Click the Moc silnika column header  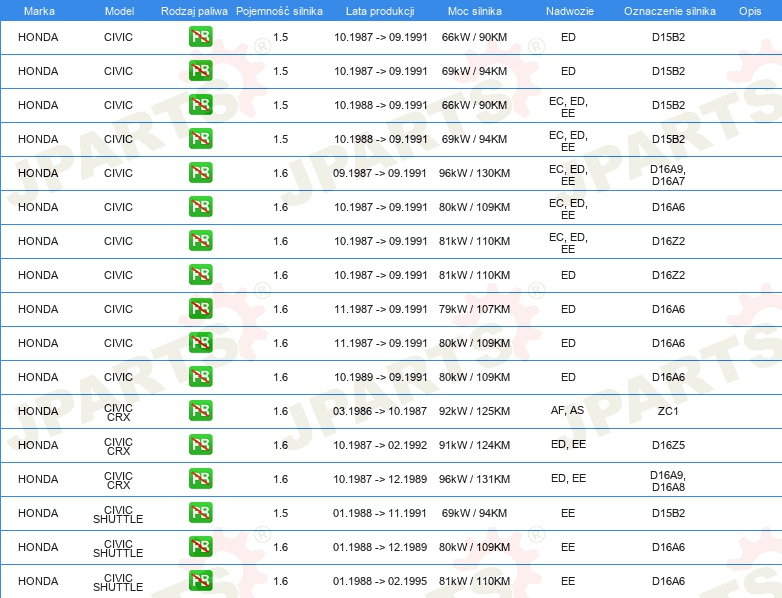click(474, 11)
